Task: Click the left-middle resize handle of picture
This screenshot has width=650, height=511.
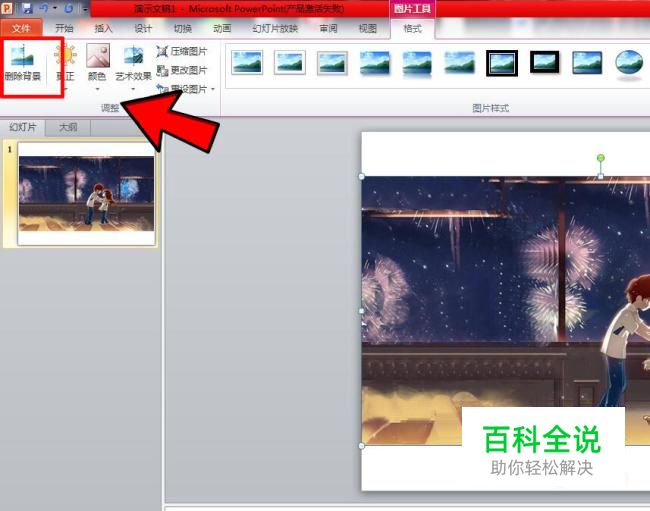Action: 361,311
